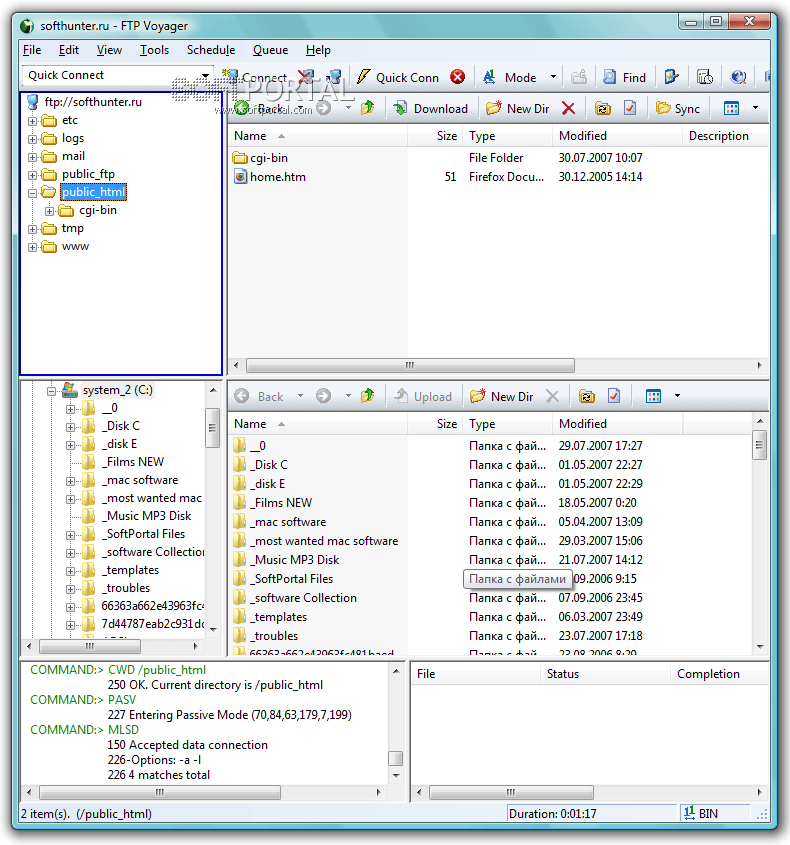Click the command log horizontal scrollbar thumb
790x845 pixels.
click(160, 792)
